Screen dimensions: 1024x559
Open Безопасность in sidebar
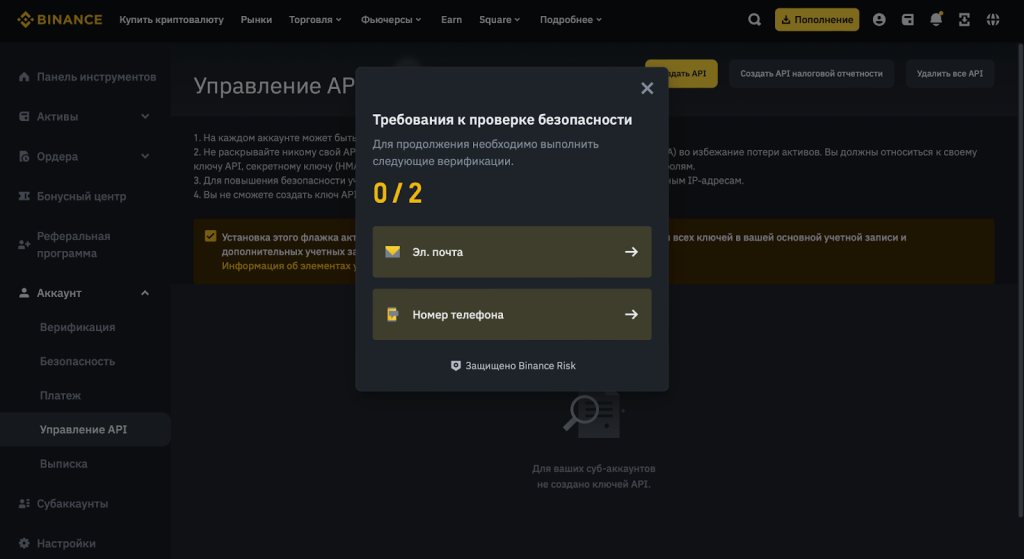point(77,361)
